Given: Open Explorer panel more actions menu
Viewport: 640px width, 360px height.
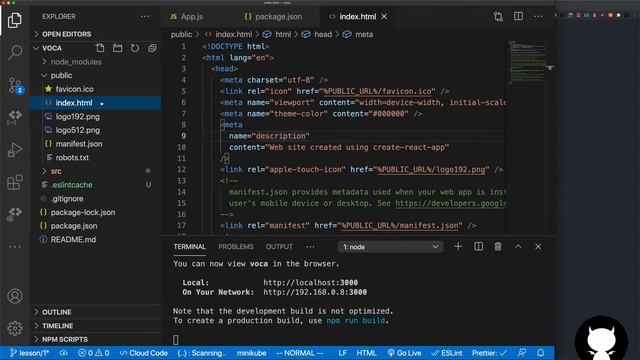Looking at the screenshot, I should click(145, 17).
